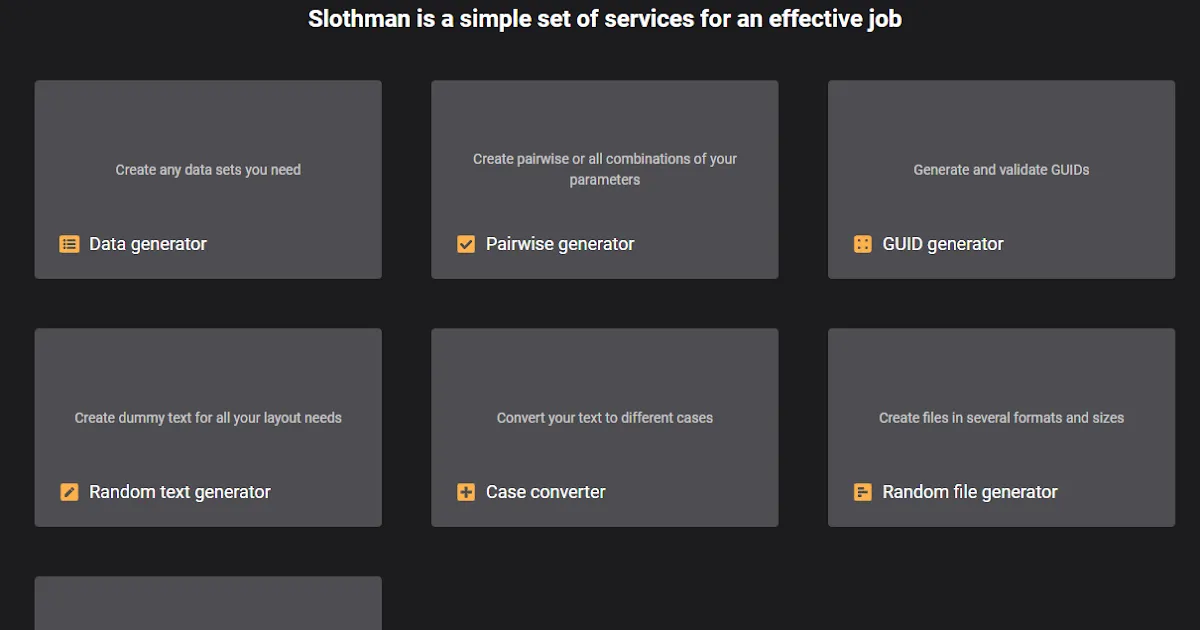The height and width of the screenshot is (630, 1200).
Task: Open the Random text generator link
Action: tap(180, 492)
